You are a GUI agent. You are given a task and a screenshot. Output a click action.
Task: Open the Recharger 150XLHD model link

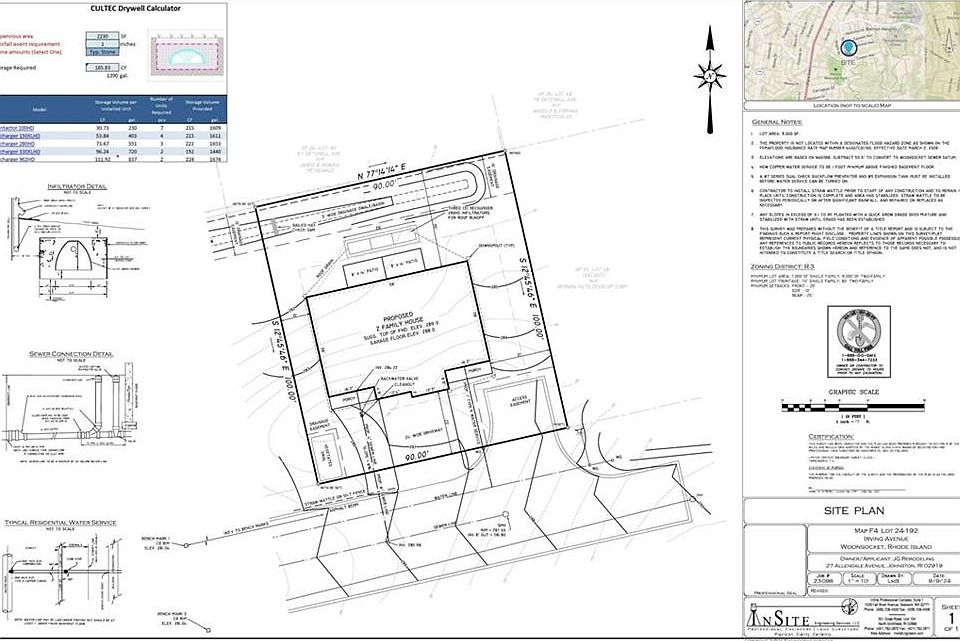point(20,136)
